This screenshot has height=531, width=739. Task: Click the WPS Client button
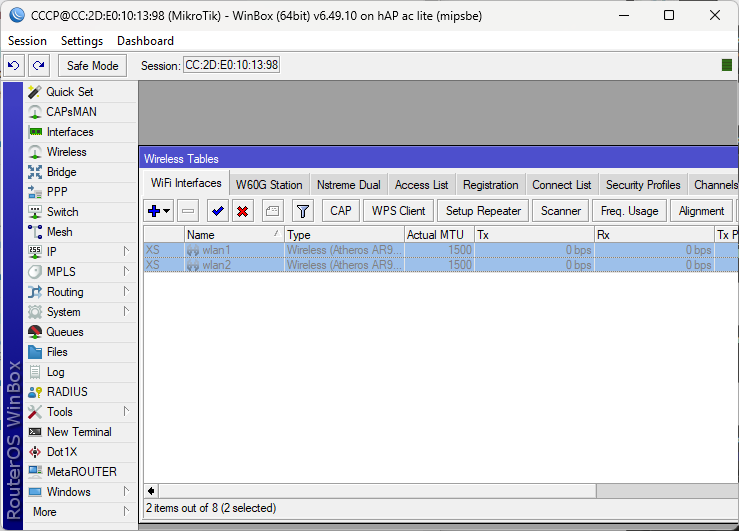[398, 211]
